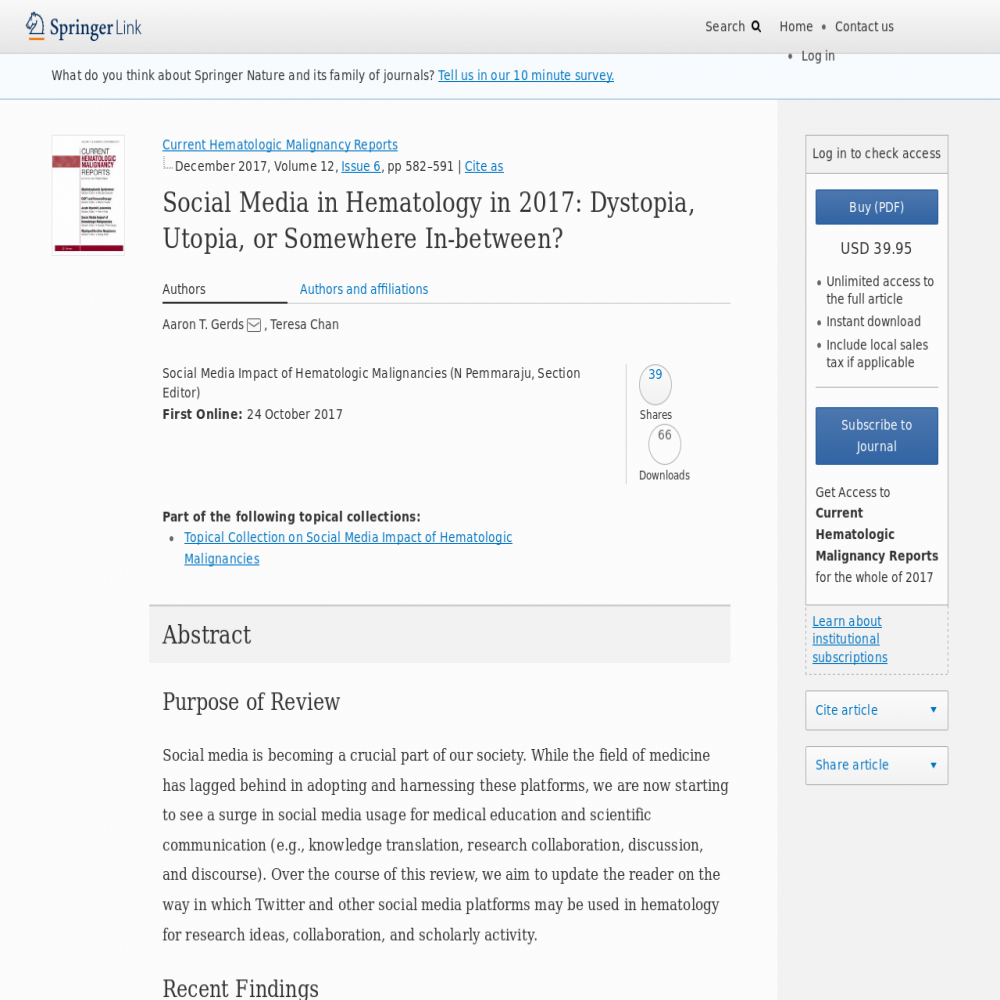Switch to Authors and affiliations tab
Screen dimensions: 1000x1000
(364, 290)
